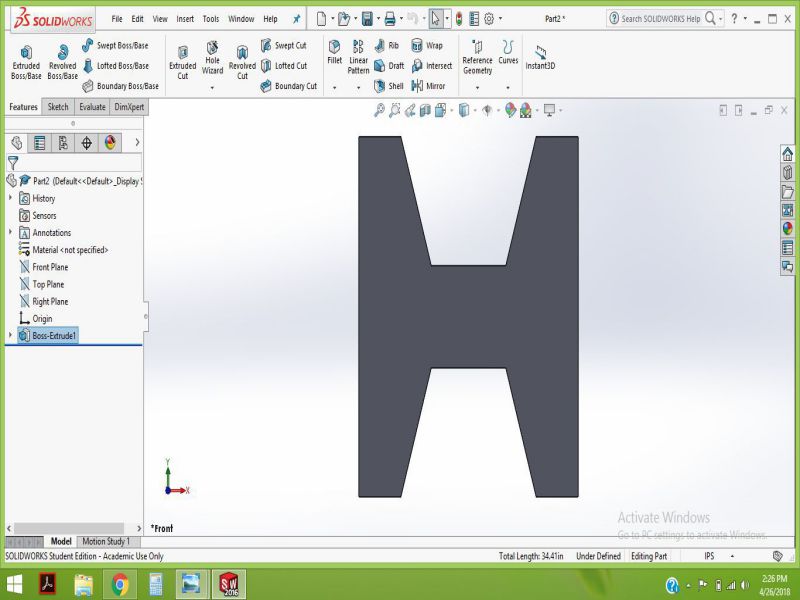Screen dimensions: 800x600
Task: Select the Draft feature
Action: click(x=389, y=66)
